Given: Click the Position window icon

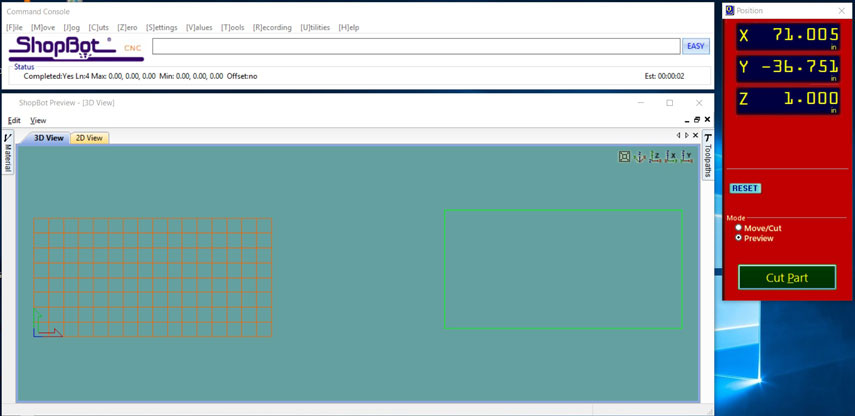Looking at the screenshot, I should (x=730, y=10).
